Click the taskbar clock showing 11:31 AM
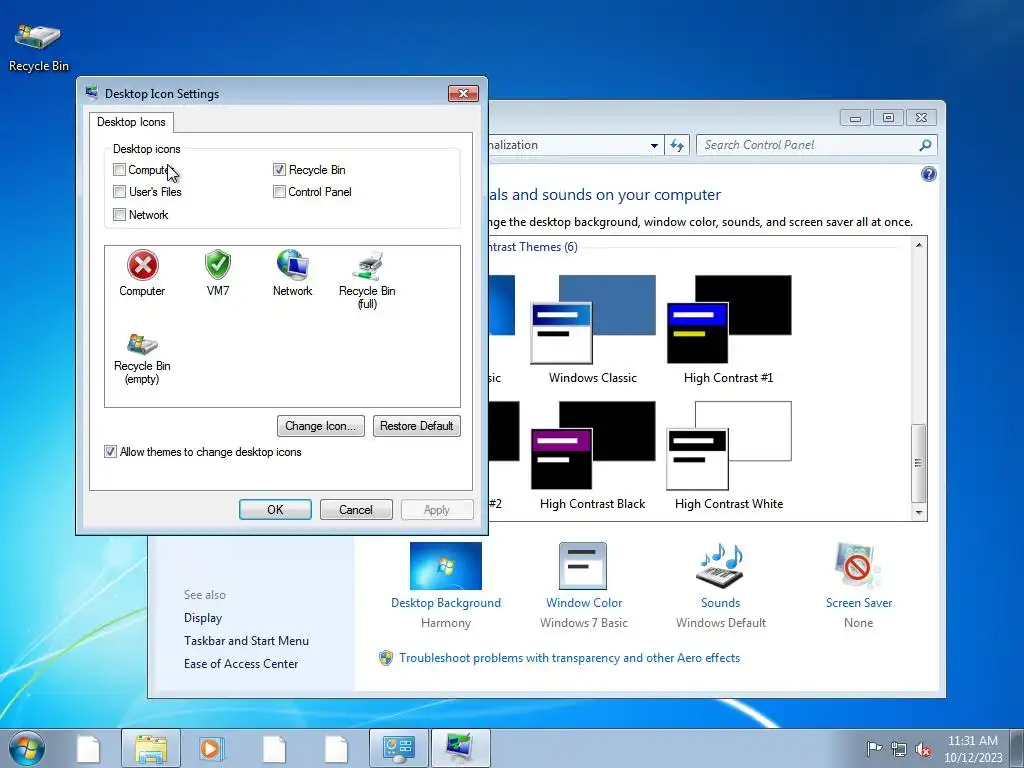1024x768 pixels. (x=972, y=749)
